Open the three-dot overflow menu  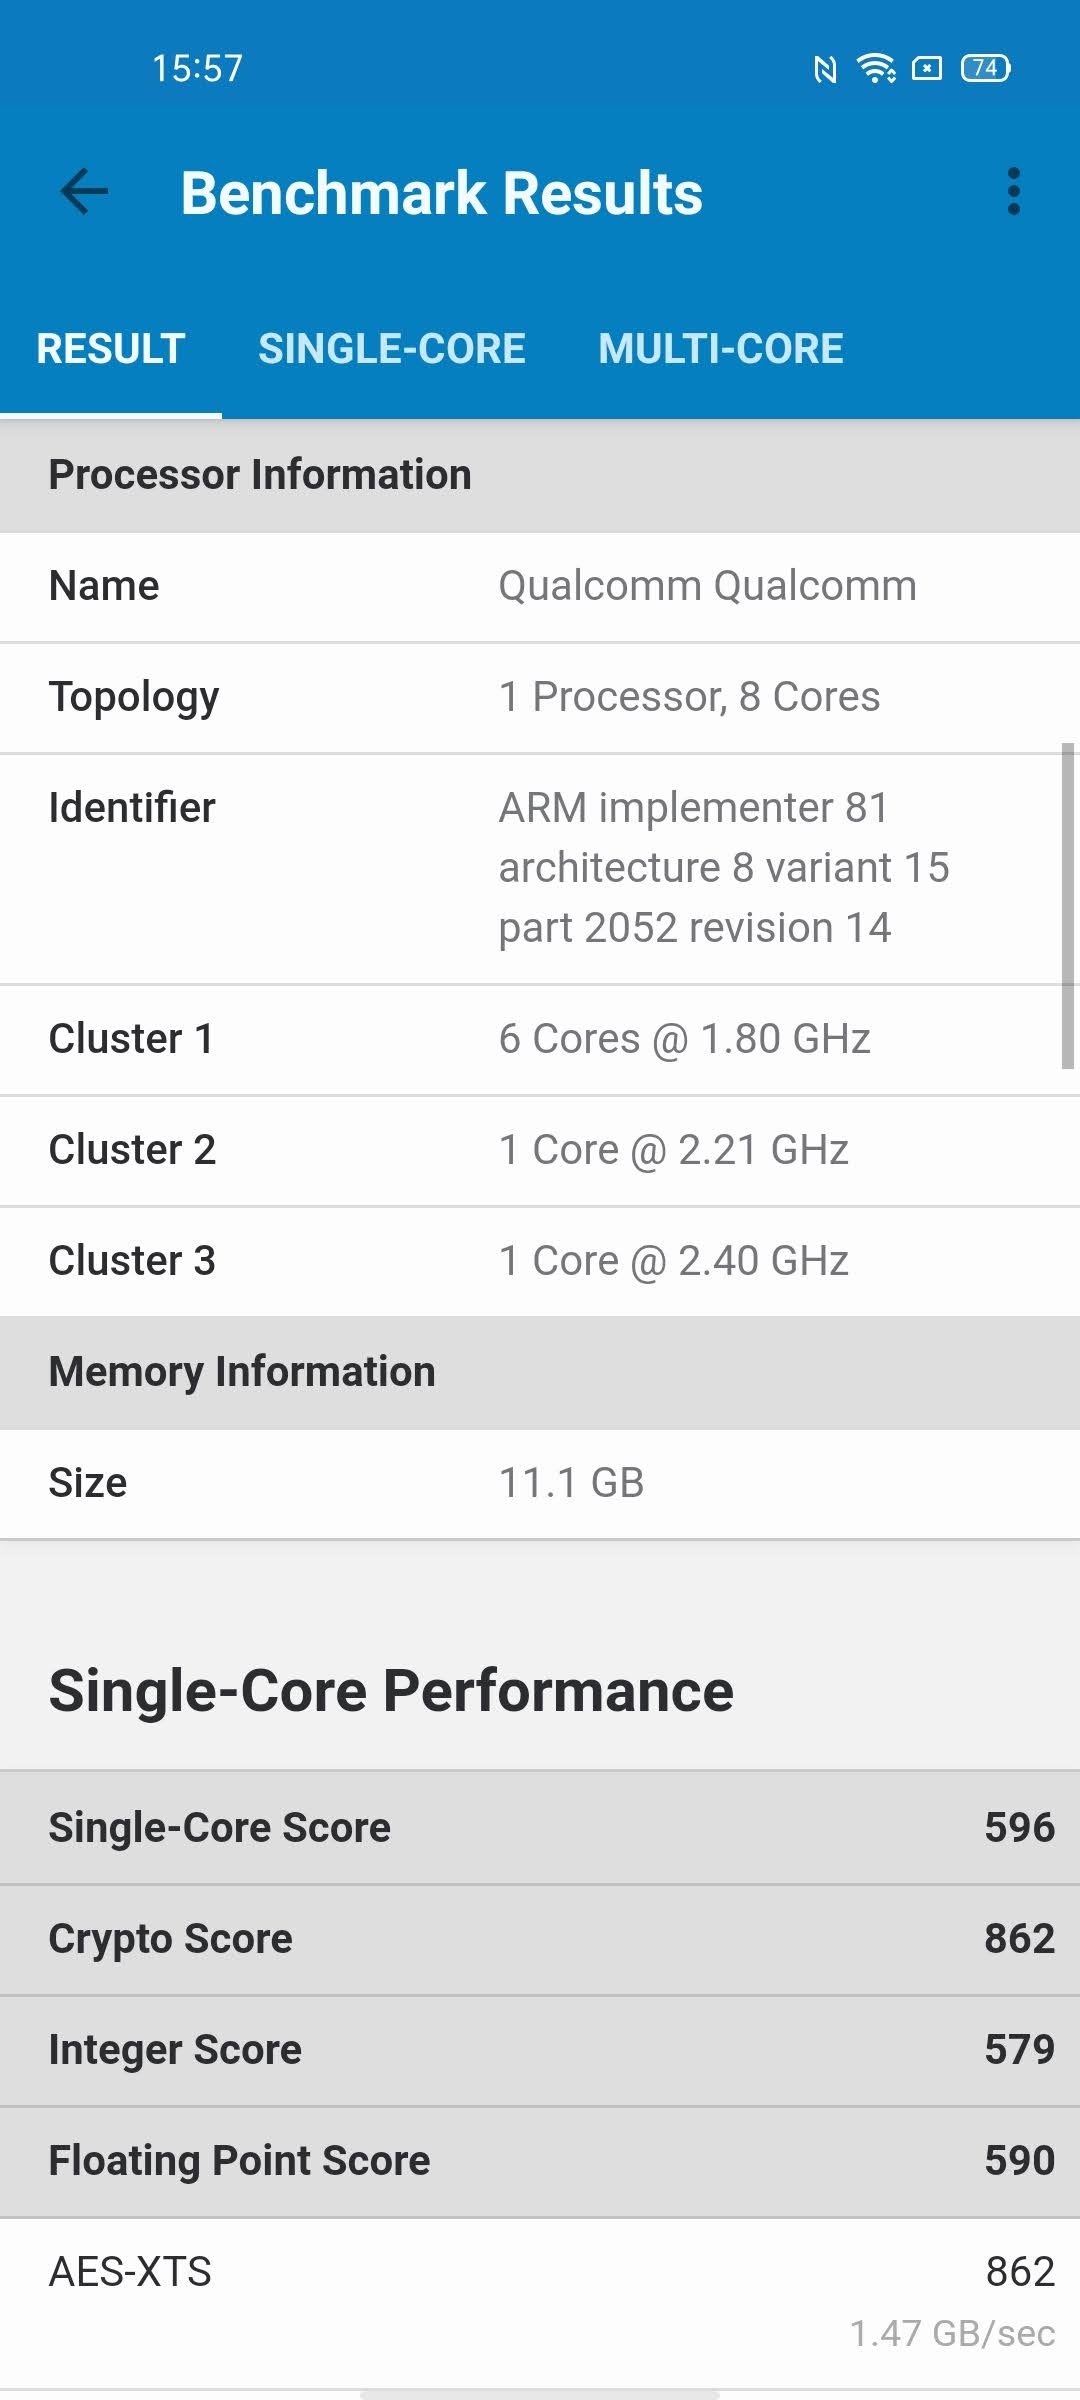click(1014, 192)
